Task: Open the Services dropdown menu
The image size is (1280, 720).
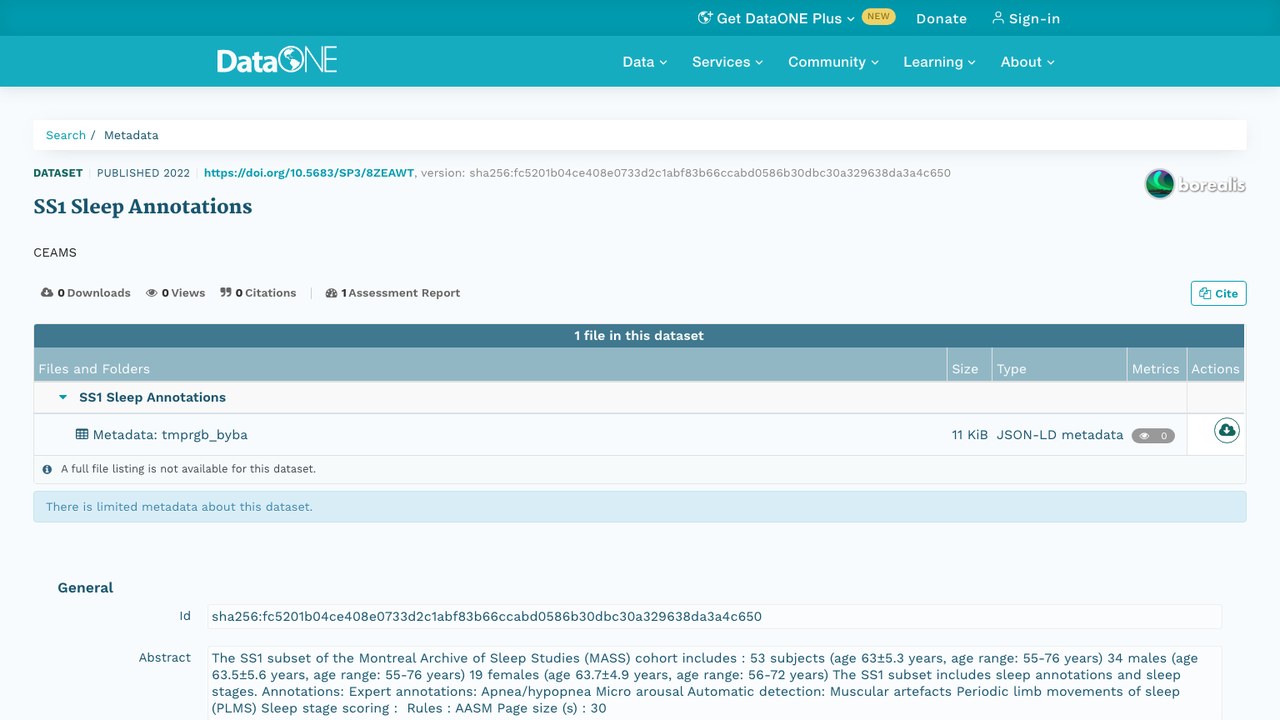Action: pyautogui.click(x=727, y=62)
